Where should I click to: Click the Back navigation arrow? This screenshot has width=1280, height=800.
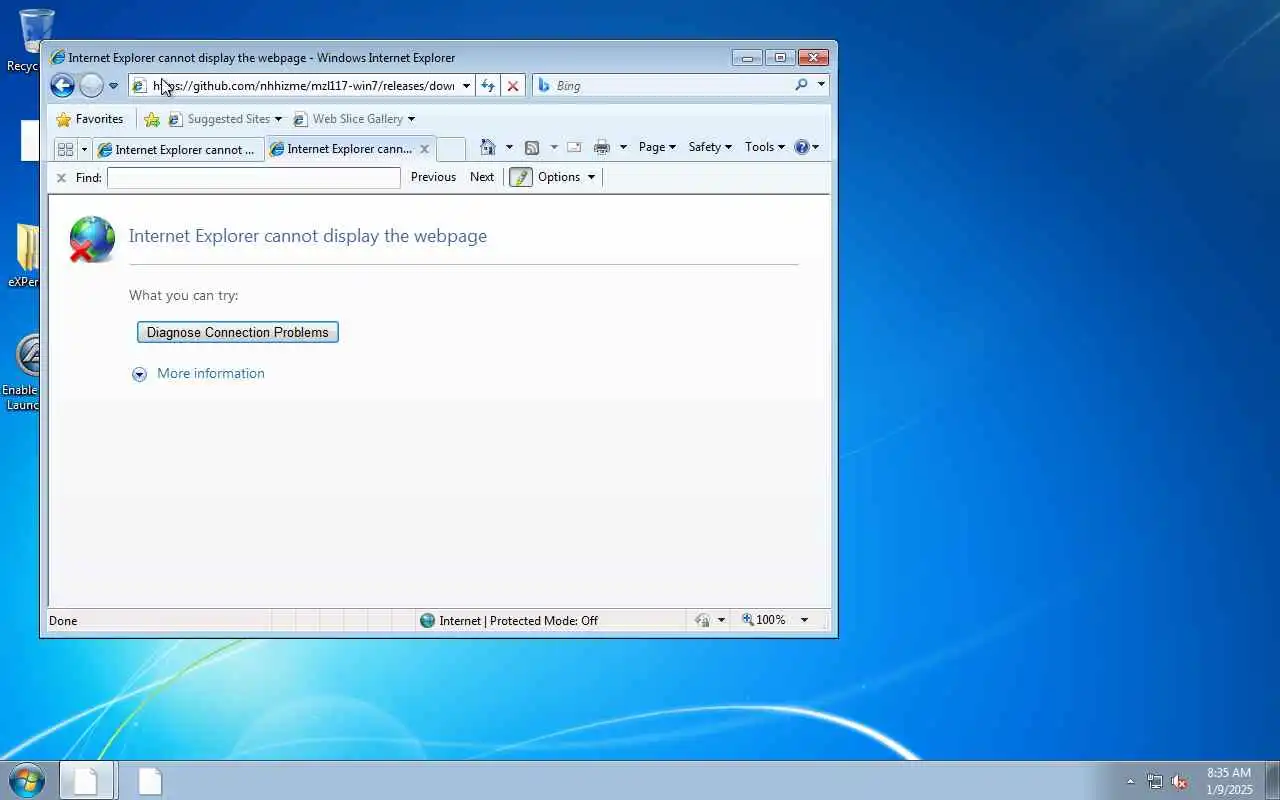(x=62, y=86)
